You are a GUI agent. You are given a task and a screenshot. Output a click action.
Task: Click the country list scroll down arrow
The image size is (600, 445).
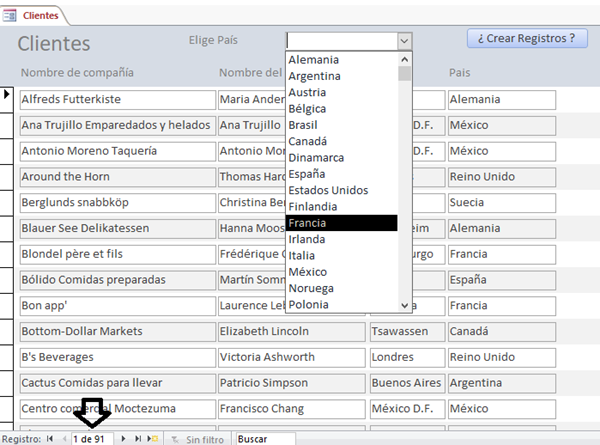(x=404, y=305)
